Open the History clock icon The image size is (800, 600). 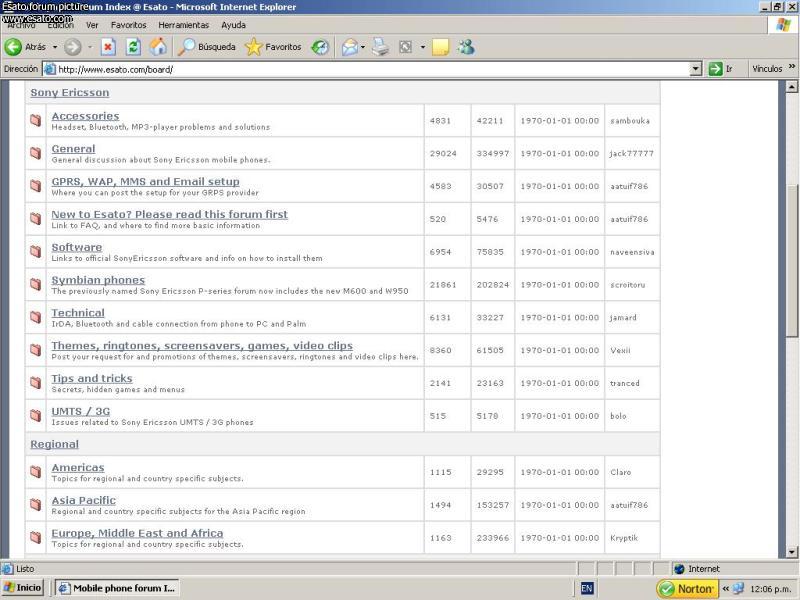tap(320, 47)
